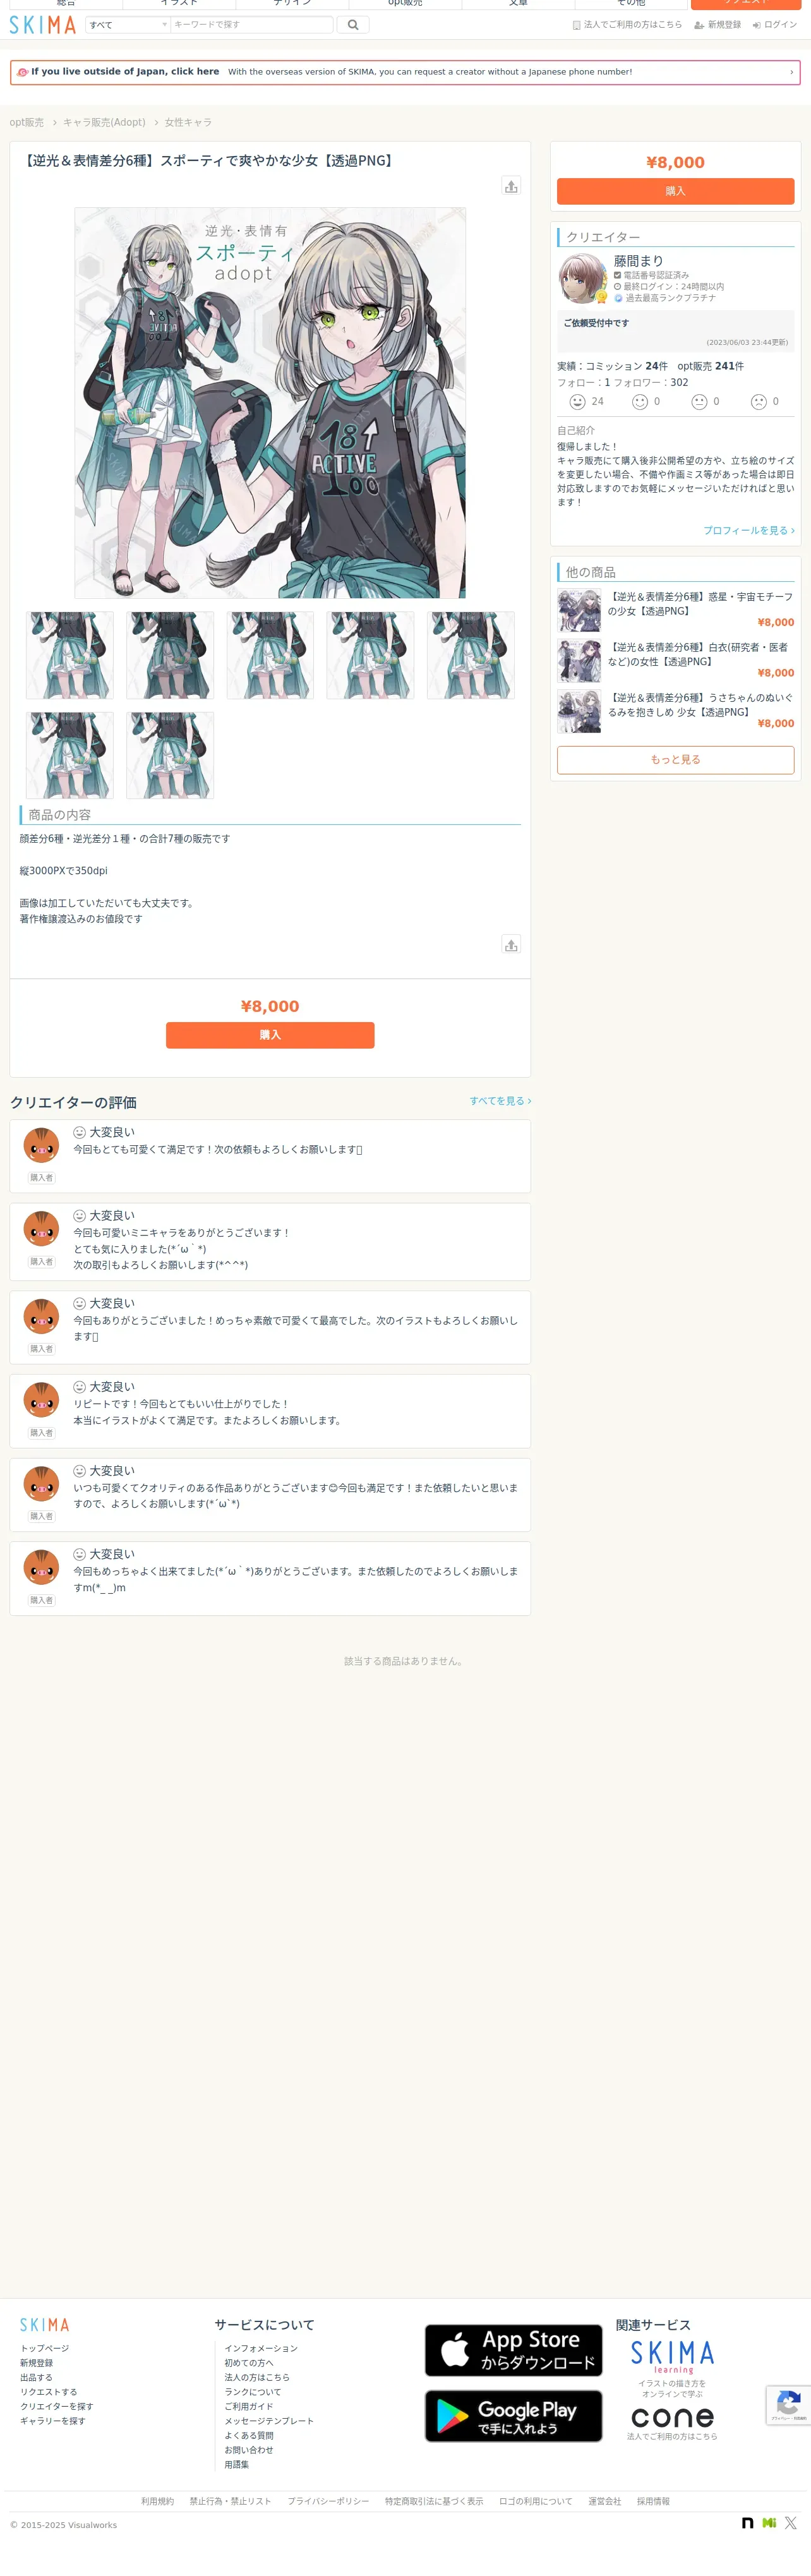Go to opt販売 breadcrumb
Screen dimensions: 811x2576
pos(27,122)
